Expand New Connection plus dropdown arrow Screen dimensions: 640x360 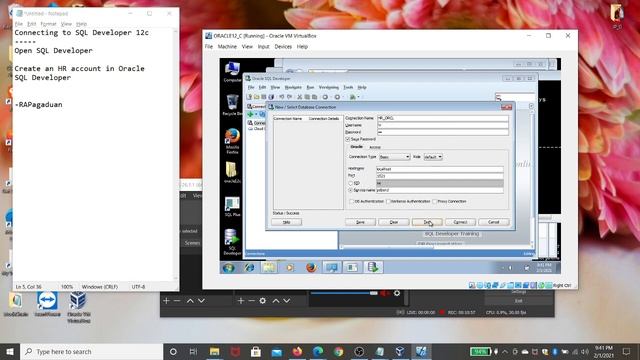(x=256, y=114)
